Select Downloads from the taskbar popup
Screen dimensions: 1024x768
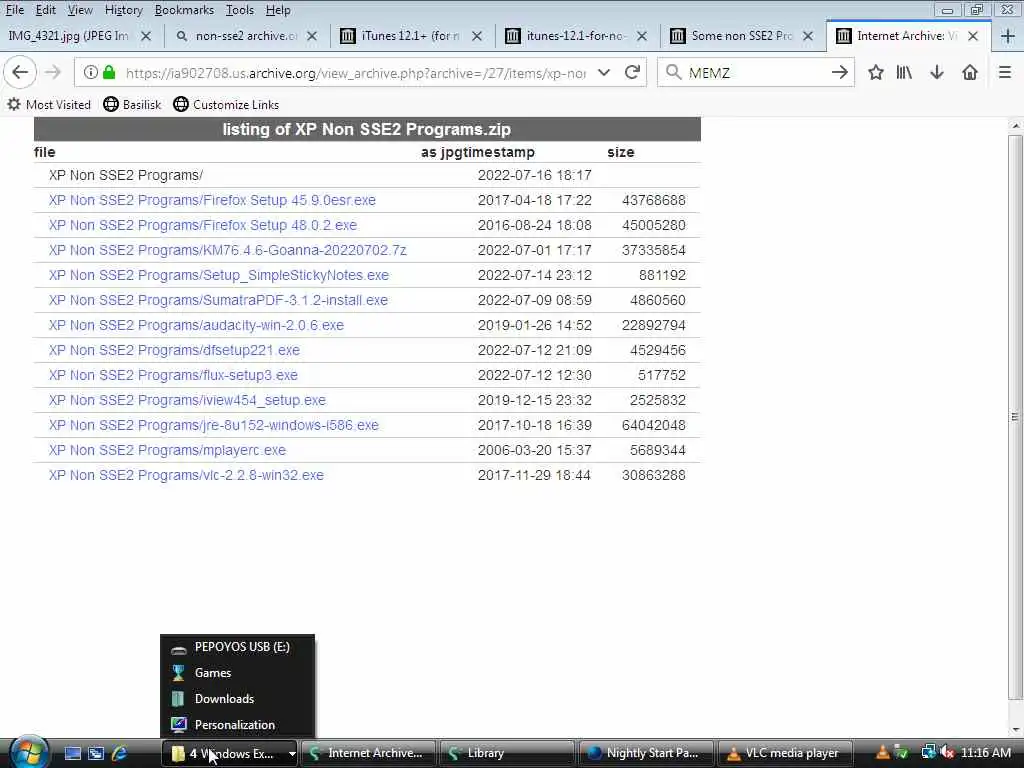pyautogui.click(x=238, y=699)
